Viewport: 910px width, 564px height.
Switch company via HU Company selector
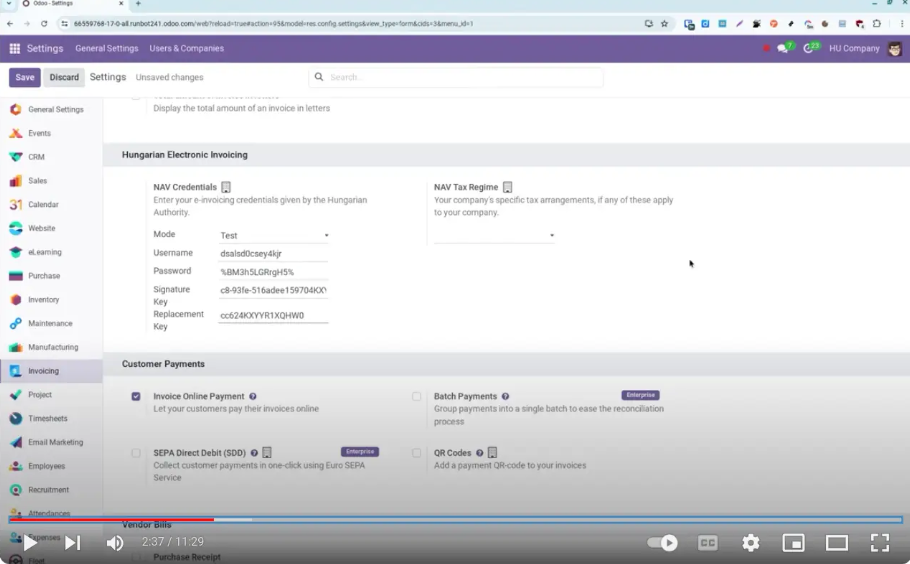[854, 48]
